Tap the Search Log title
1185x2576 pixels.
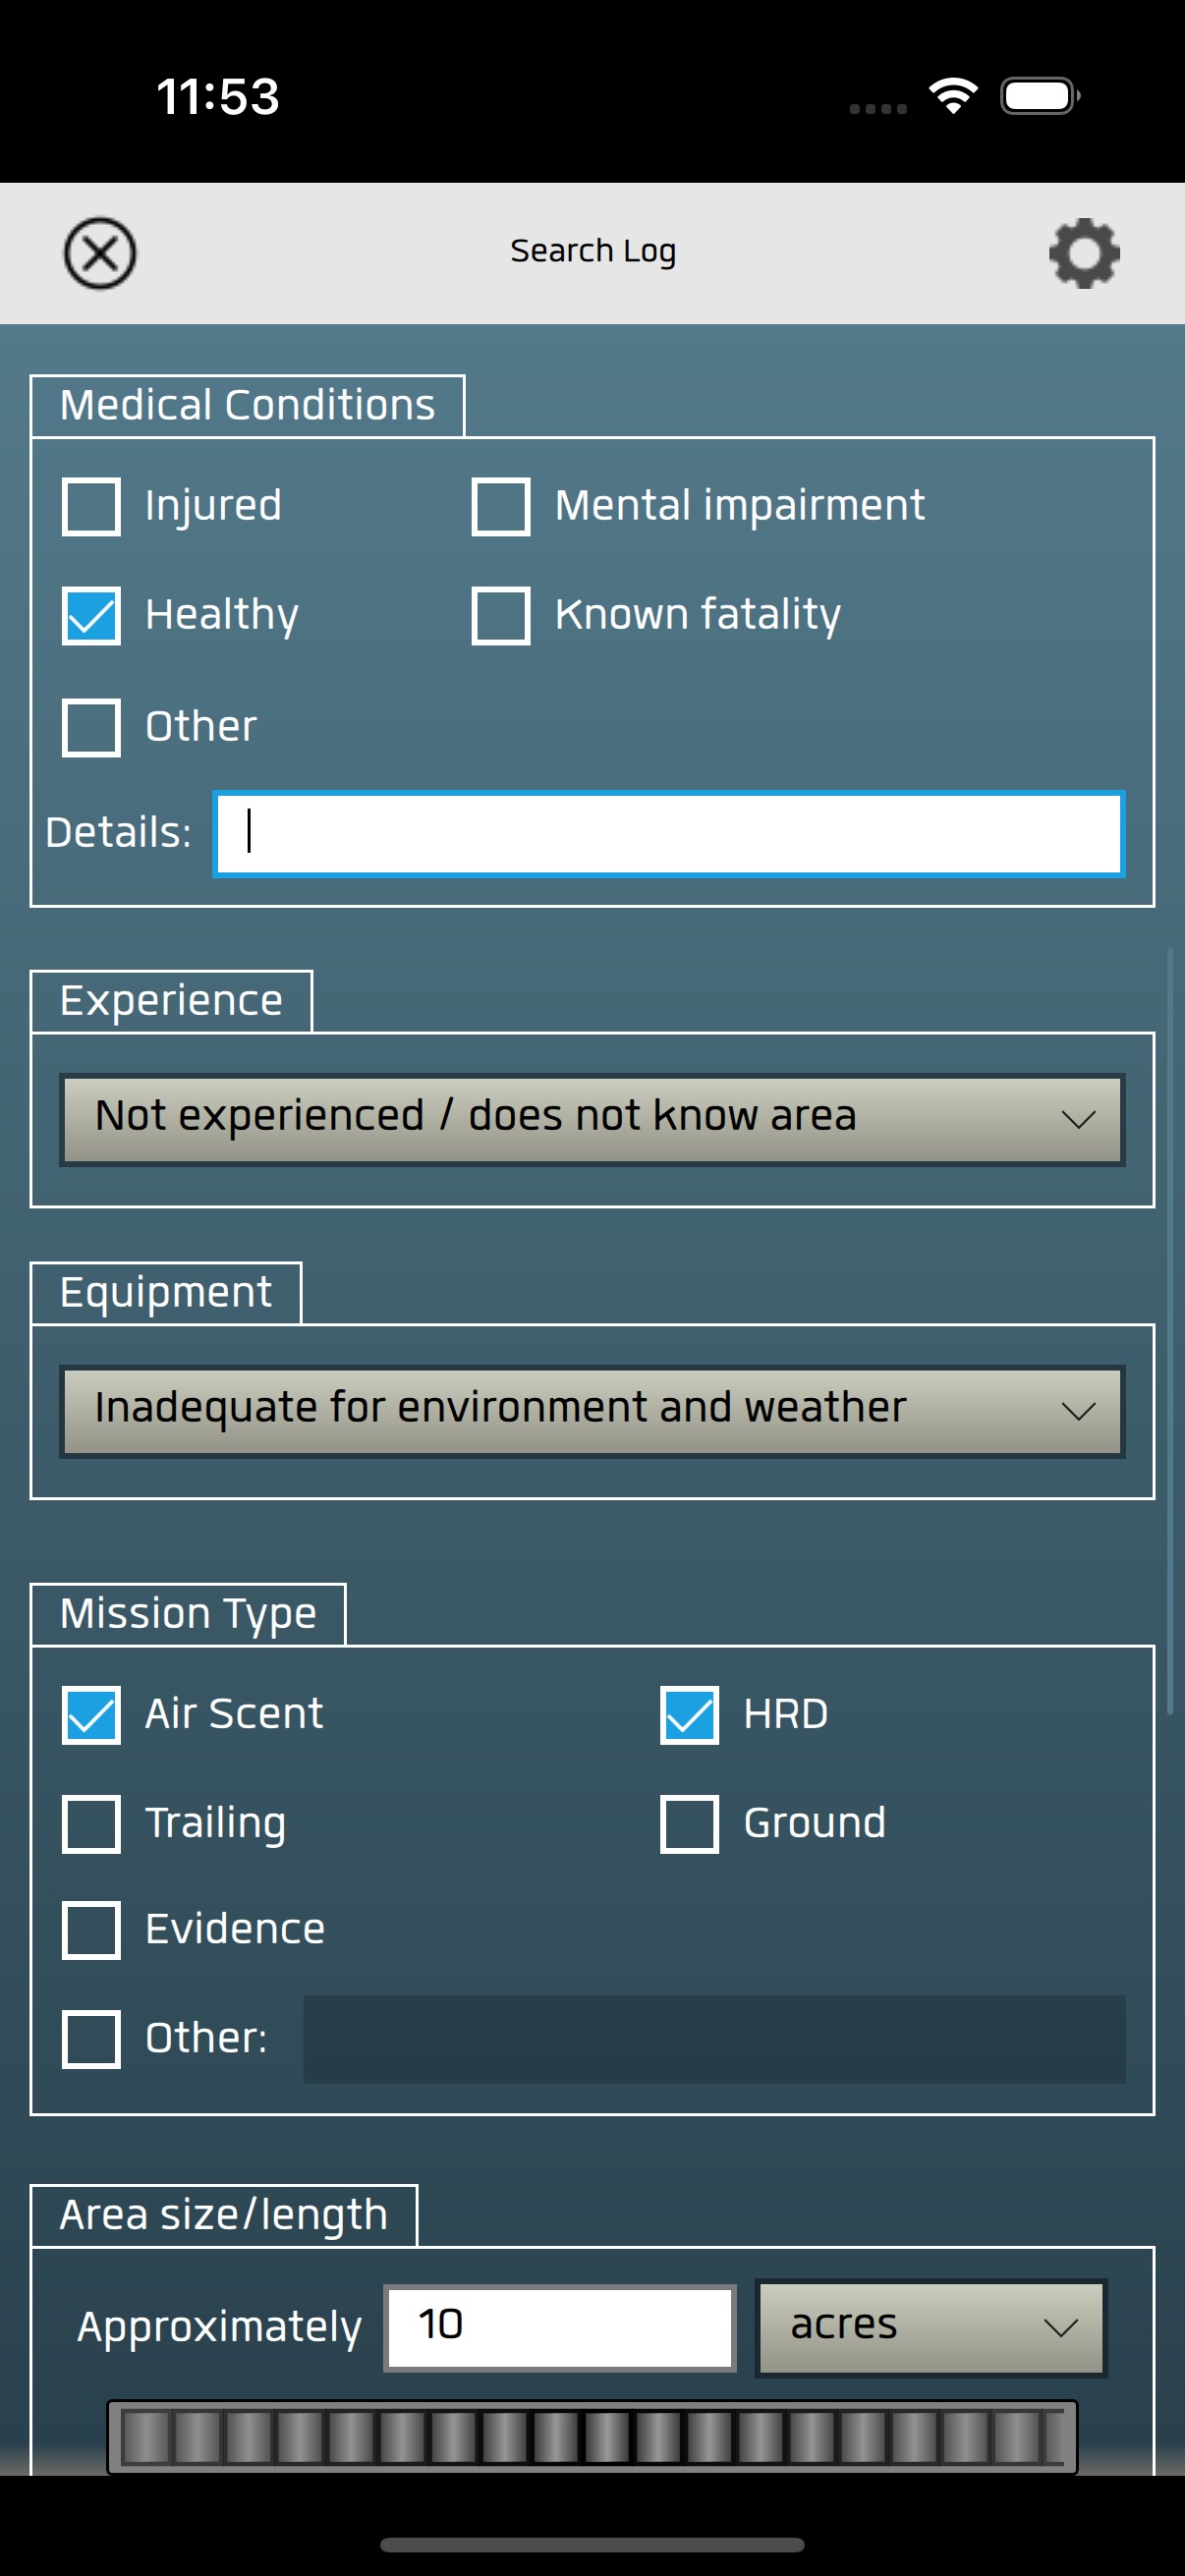[x=593, y=251]
